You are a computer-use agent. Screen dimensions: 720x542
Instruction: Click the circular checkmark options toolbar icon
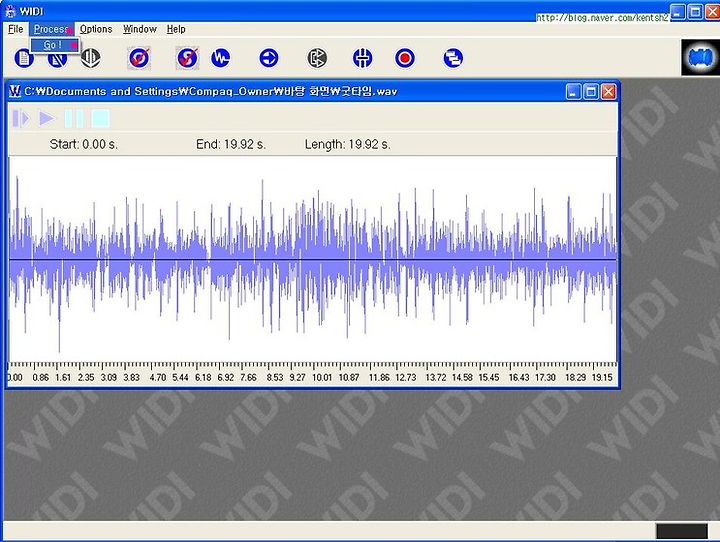pyautogui.click(x=139, y=58)
